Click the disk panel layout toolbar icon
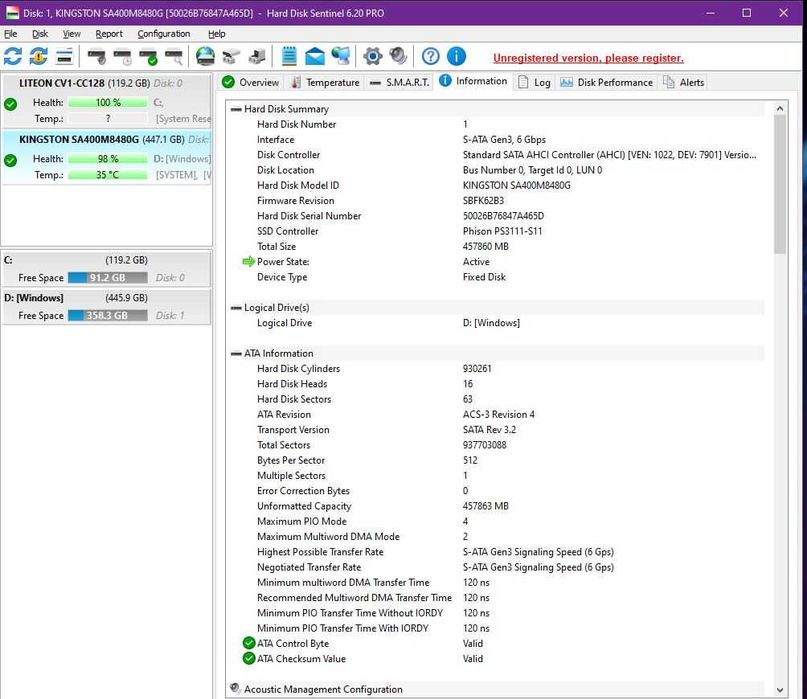 coord(64,56)
